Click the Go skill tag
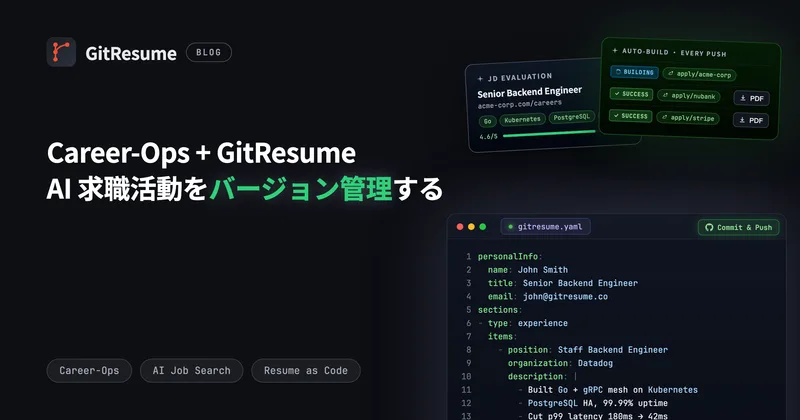This screenshot has width=800, height=420. (x=487, y=121)
